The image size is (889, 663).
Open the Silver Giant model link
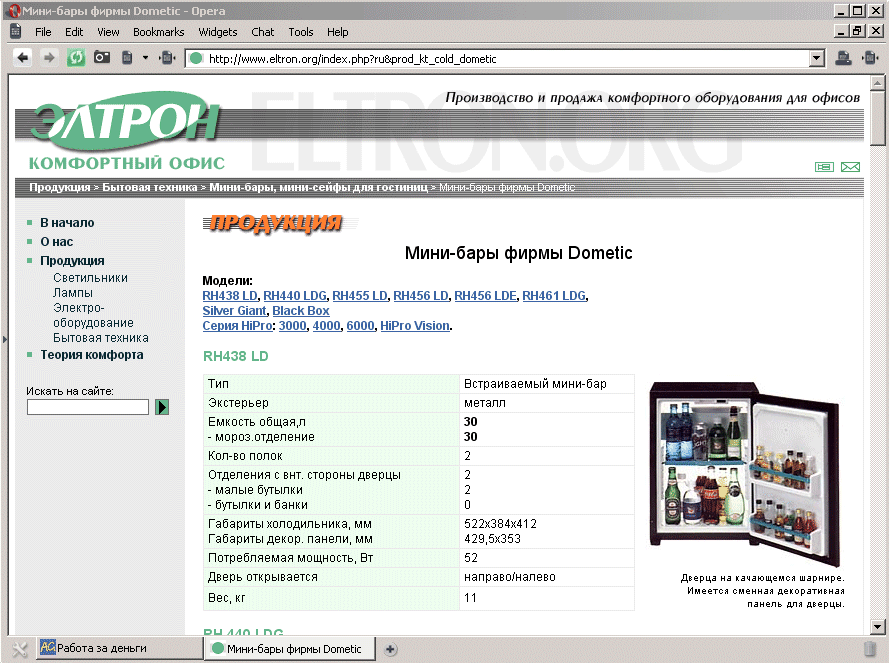pos(234,311)
